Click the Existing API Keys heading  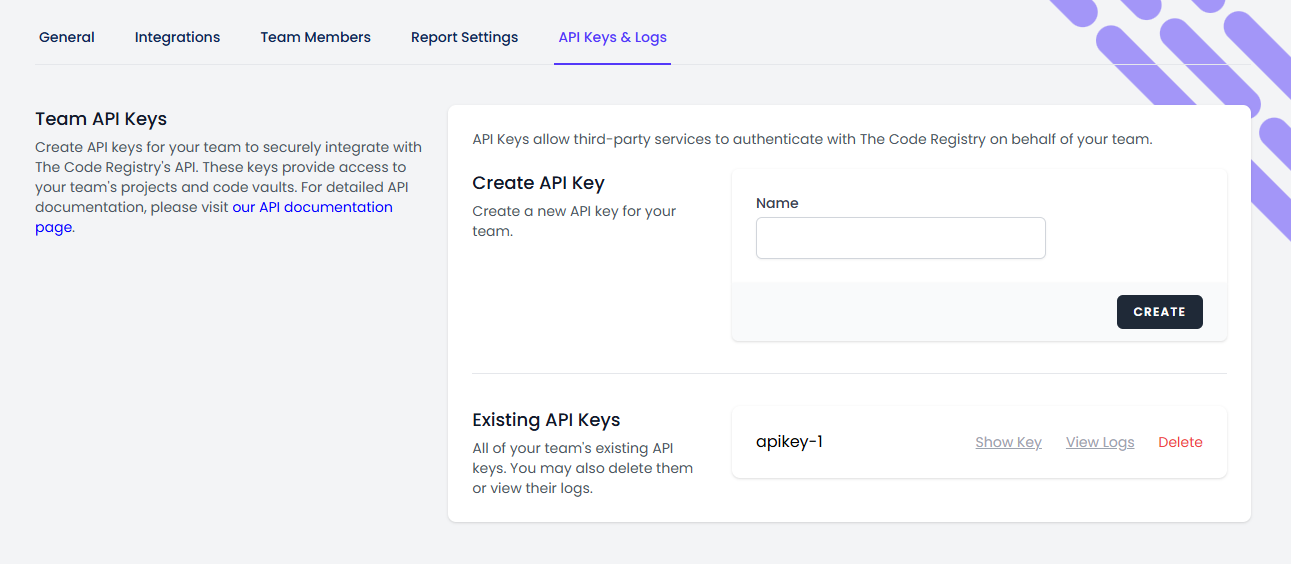click(x=546, y=420)
